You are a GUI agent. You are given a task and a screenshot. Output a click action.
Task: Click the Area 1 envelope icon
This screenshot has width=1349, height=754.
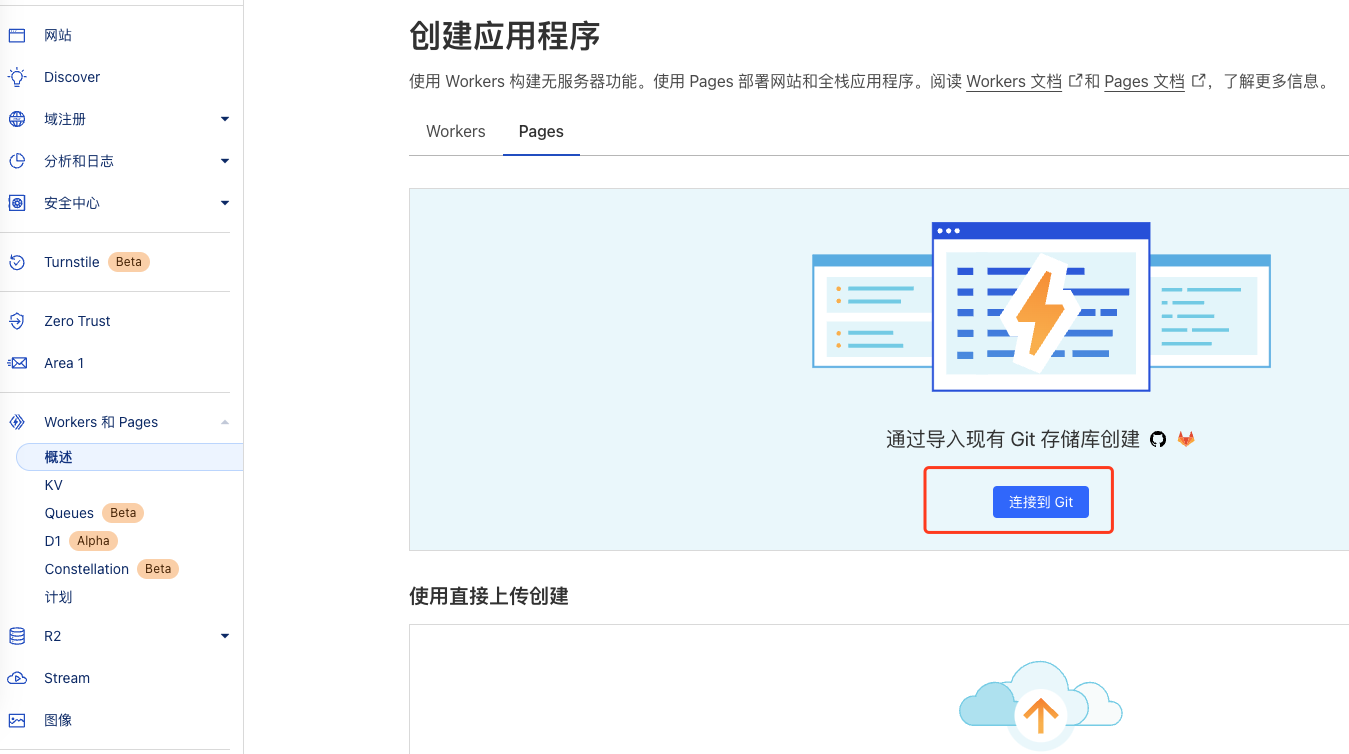[17, 363]
